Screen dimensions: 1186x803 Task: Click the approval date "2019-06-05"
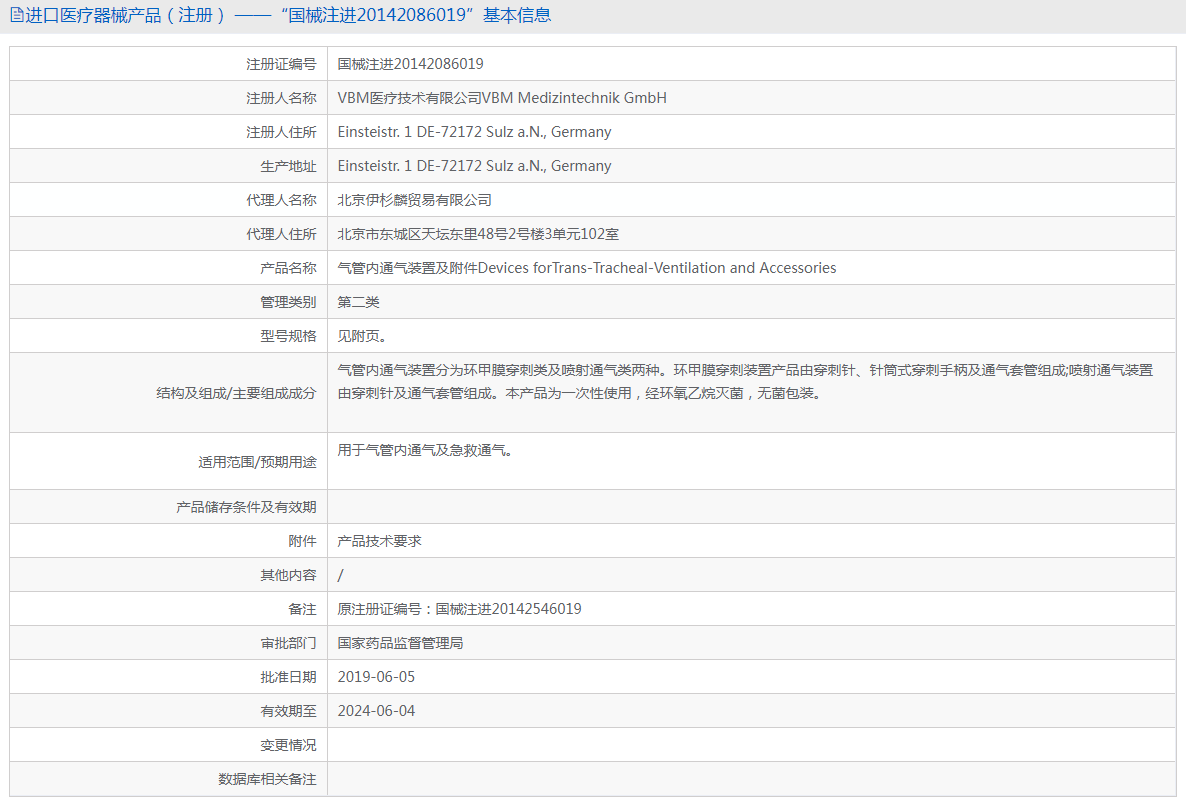tap(376, 677)
